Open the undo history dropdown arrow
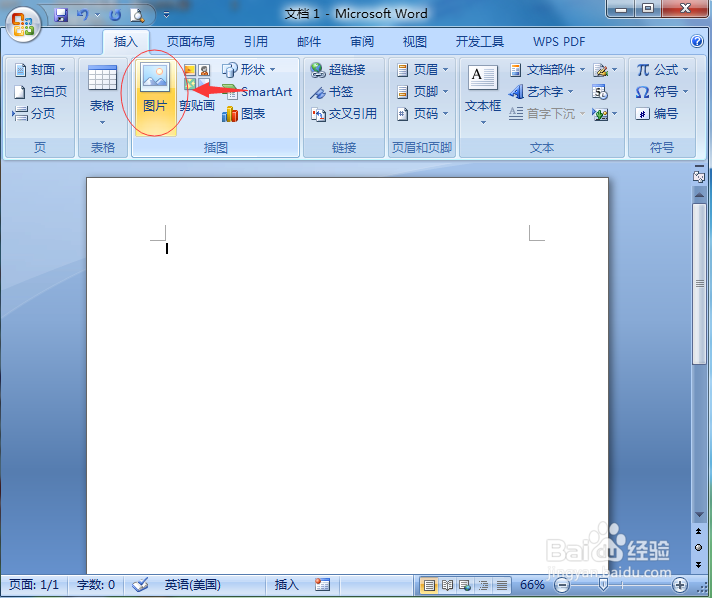Screen dimensions: 712x598 tap(97, 15)
